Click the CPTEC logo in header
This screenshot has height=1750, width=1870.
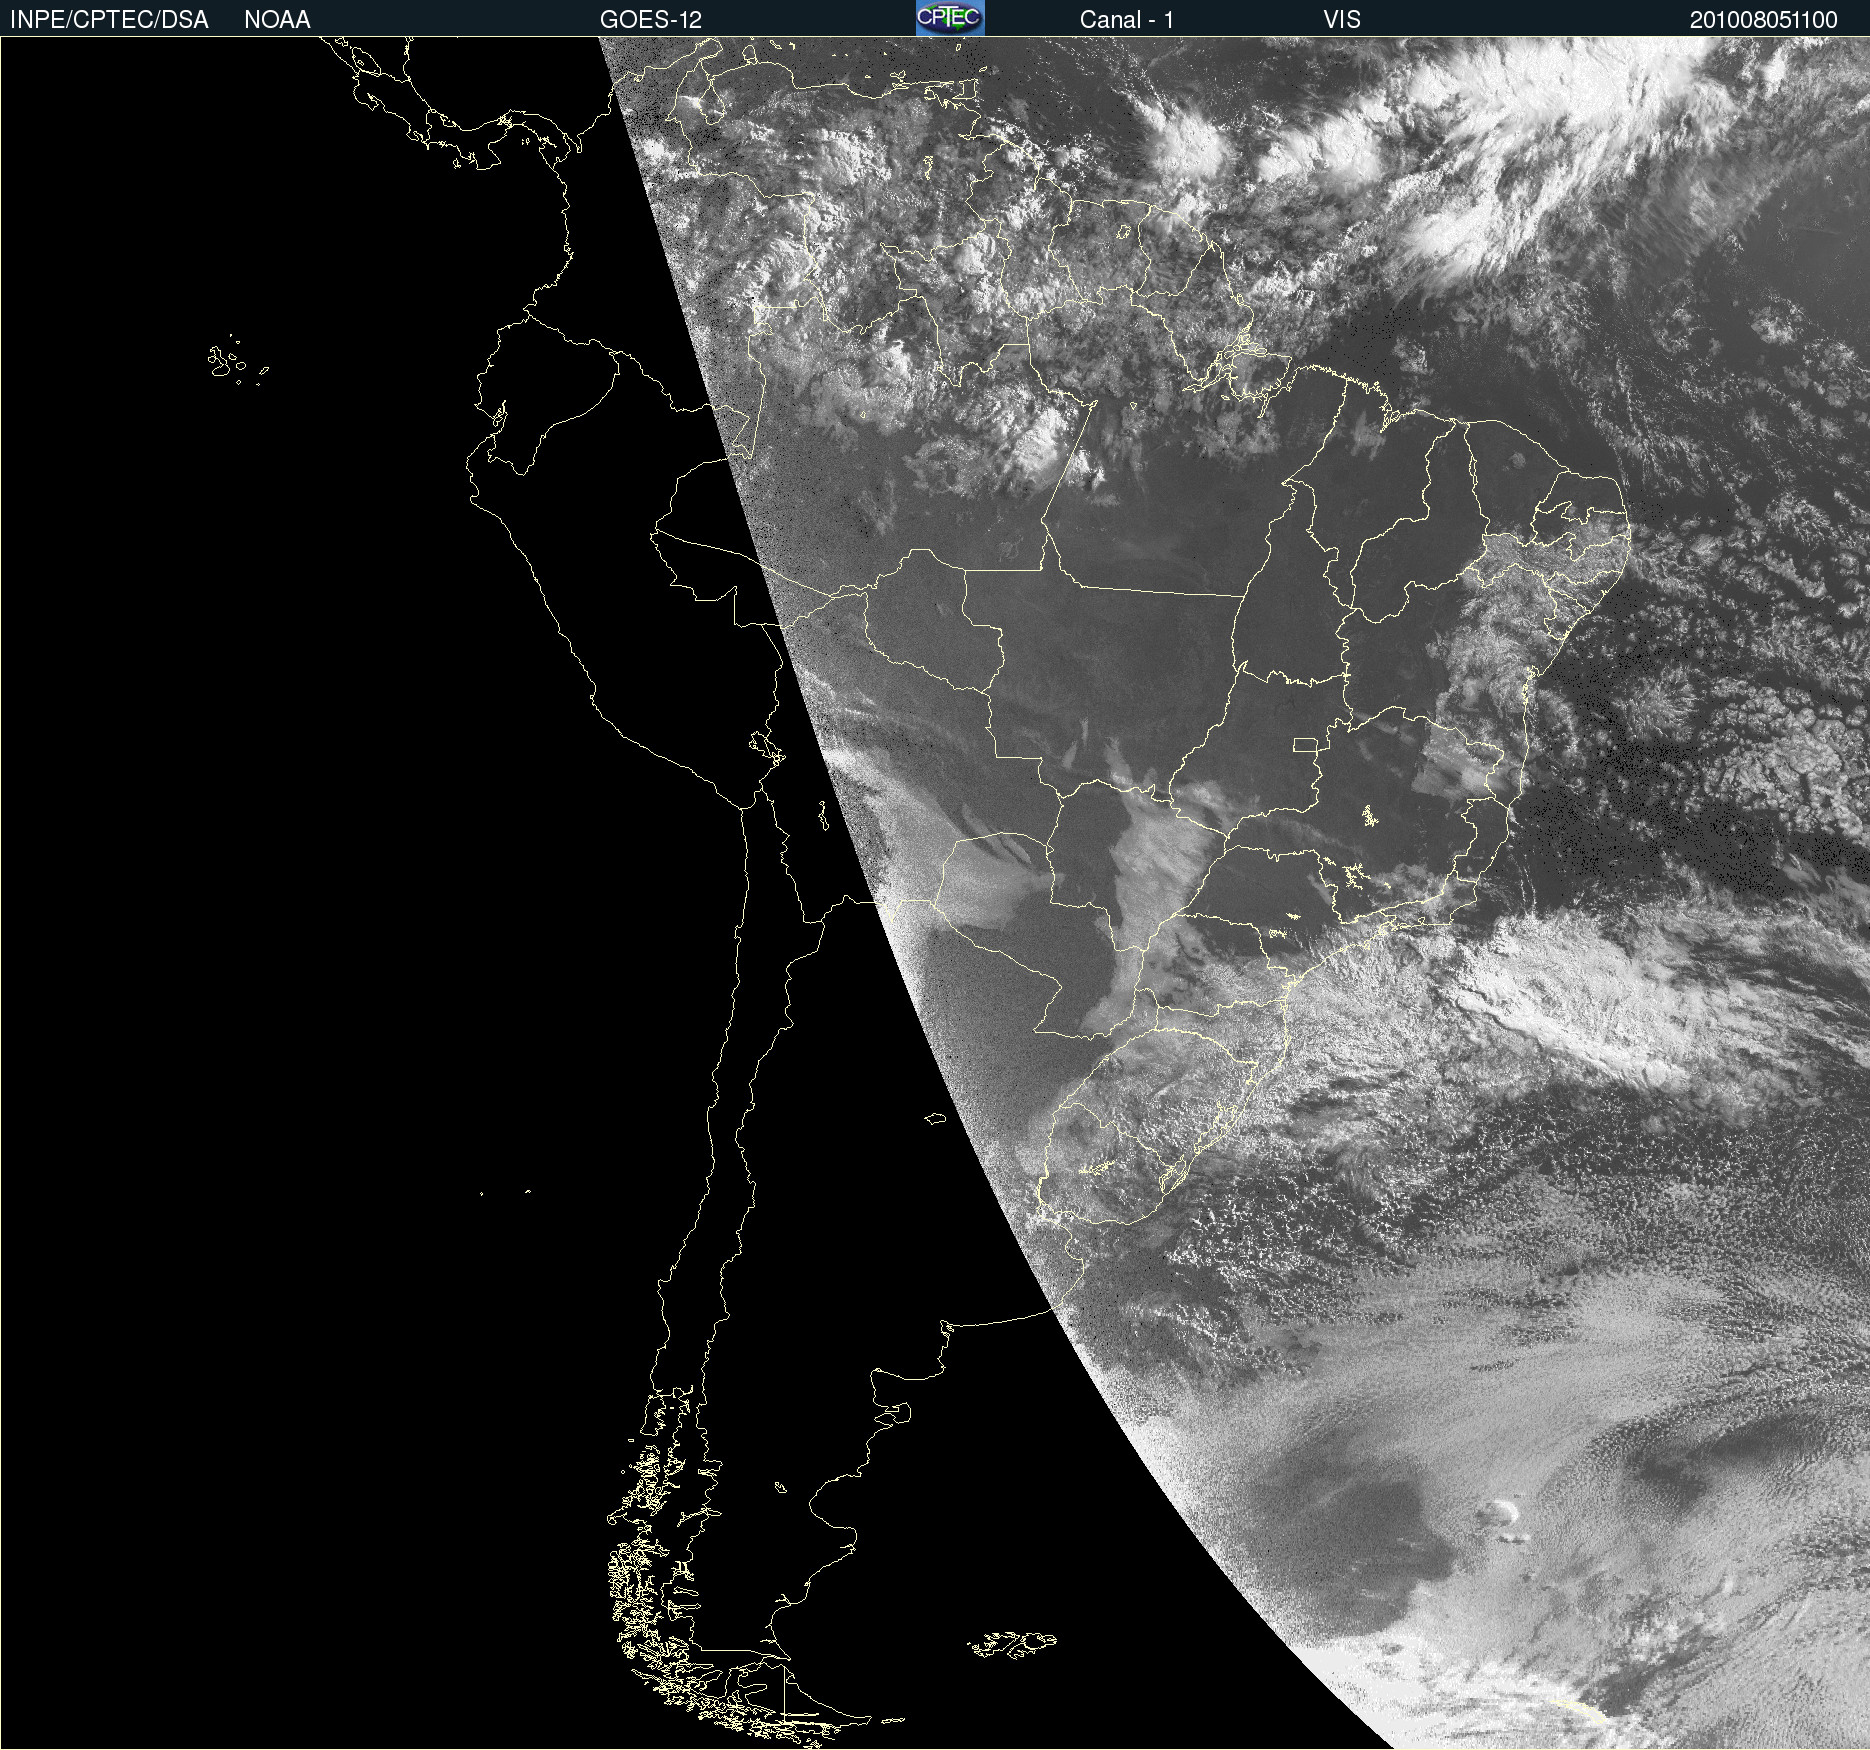950,18
